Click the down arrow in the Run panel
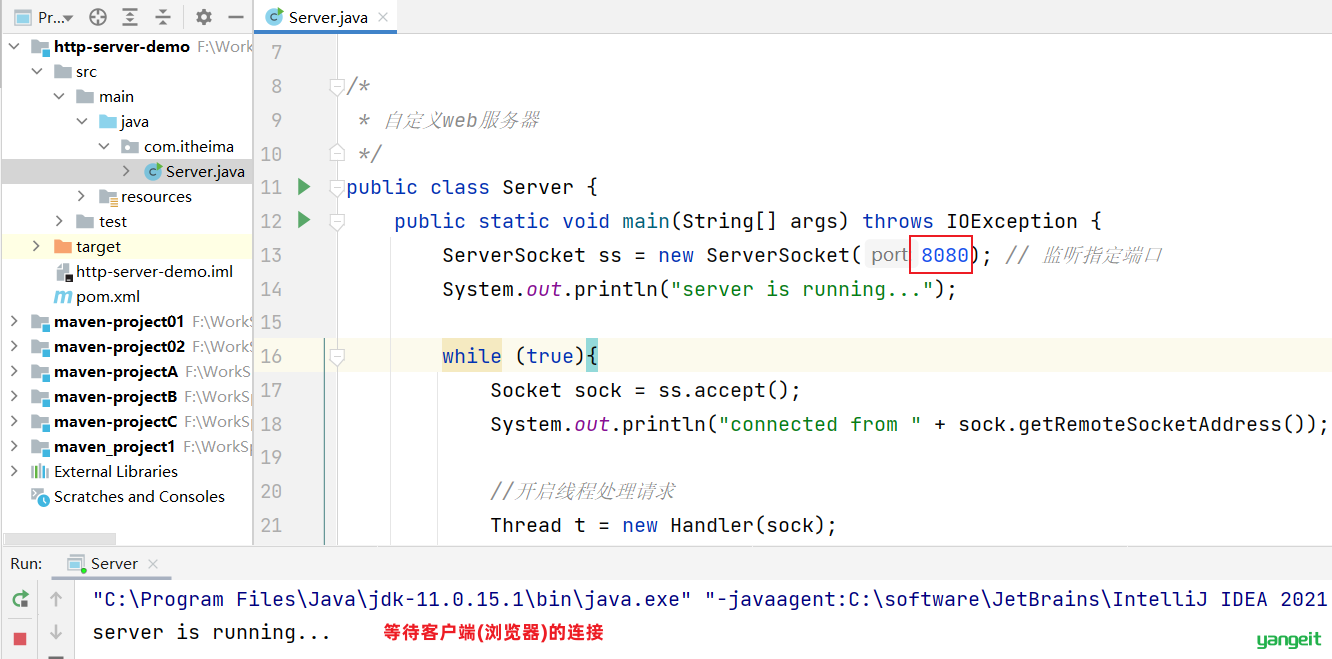Viewport: 1332px width, 659px height. pos(56,633)
